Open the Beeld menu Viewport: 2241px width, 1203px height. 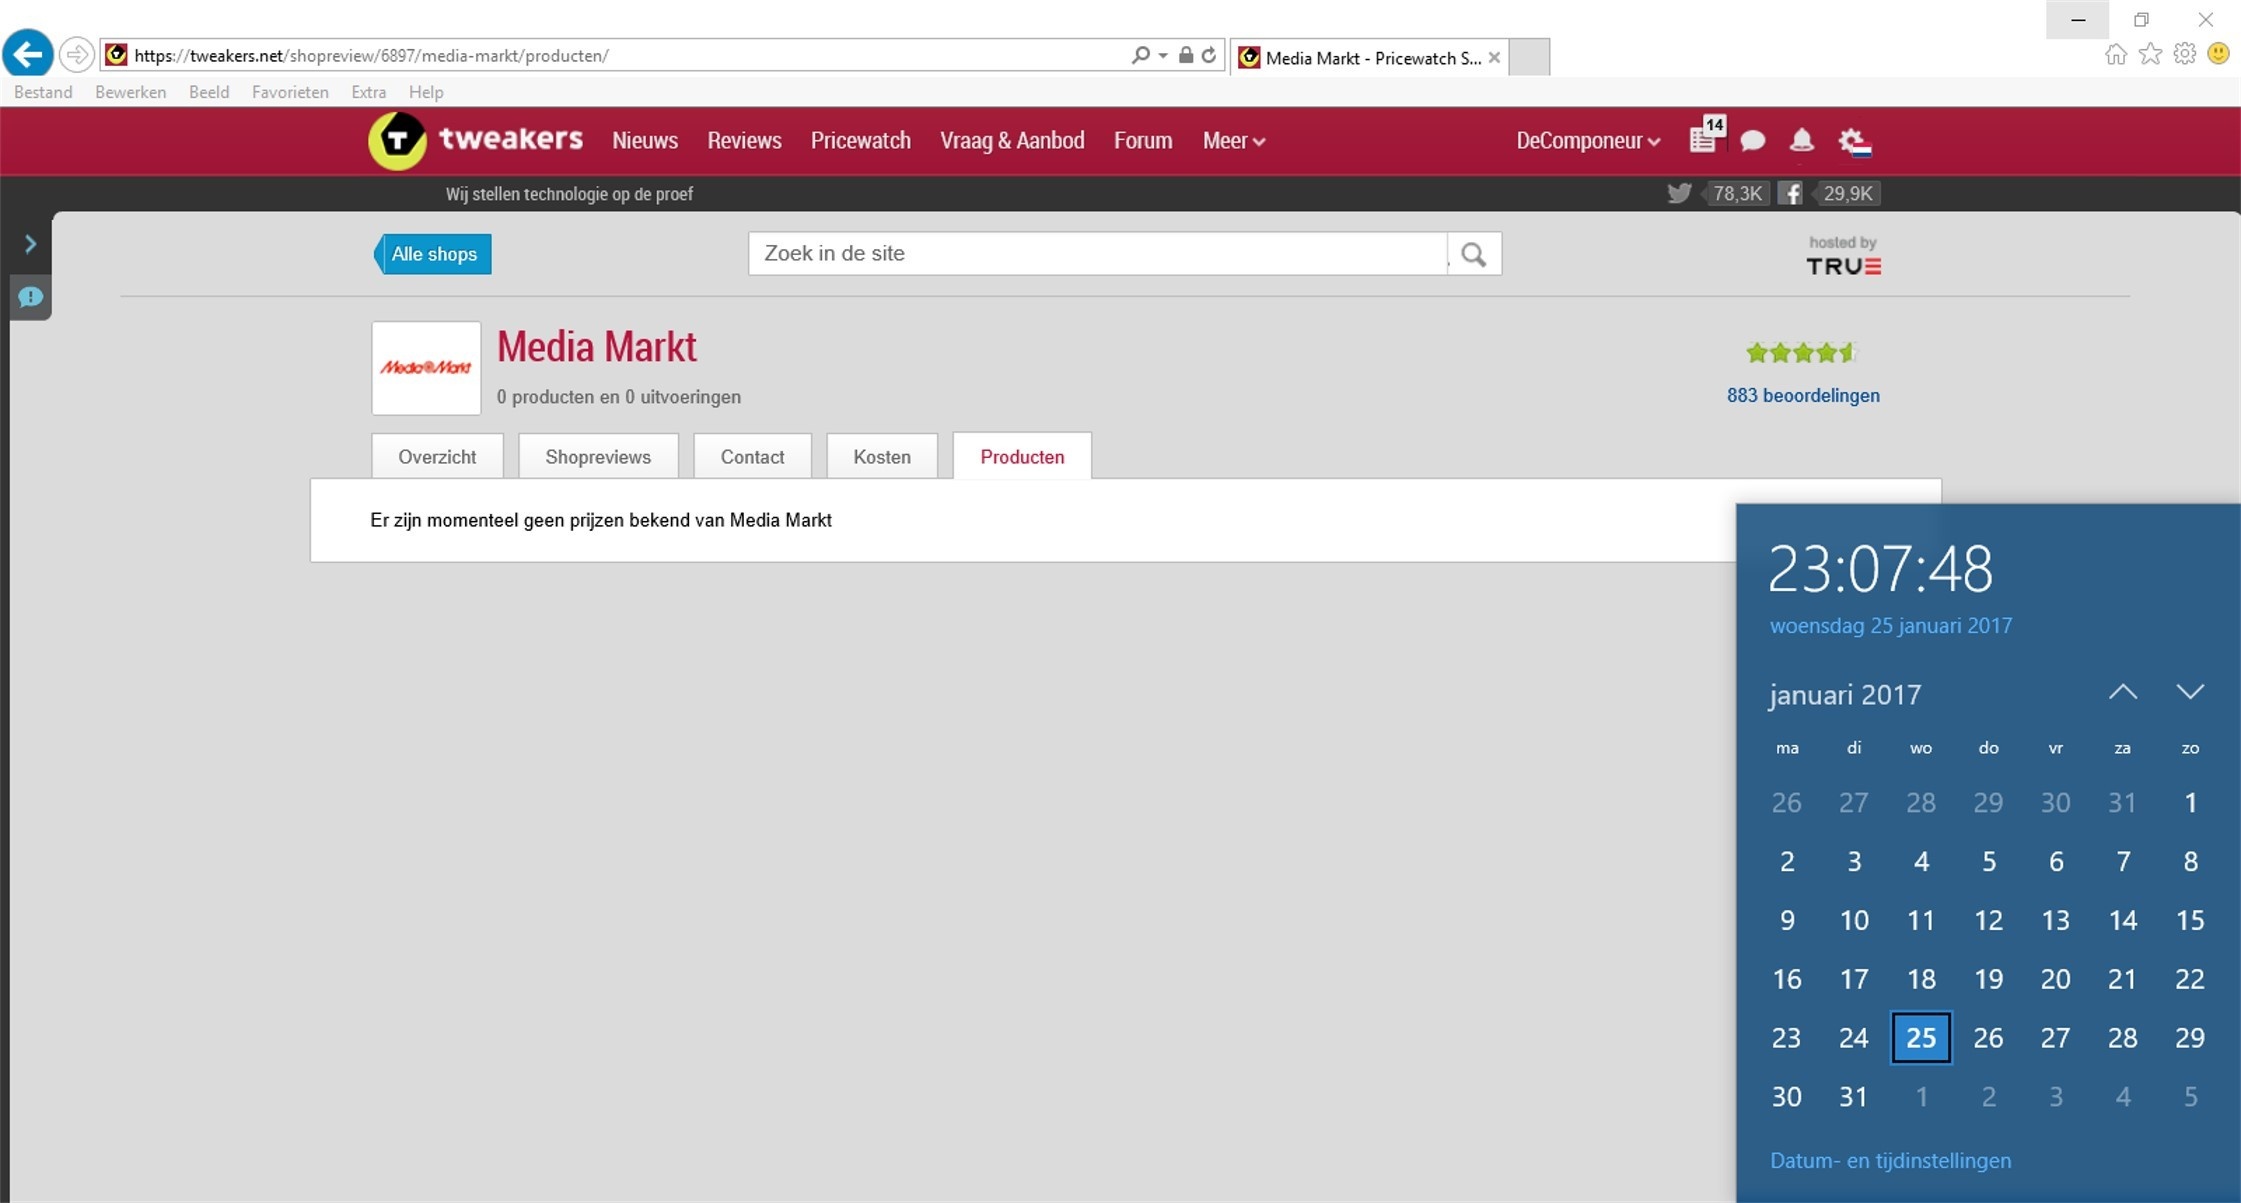(209, 92)
